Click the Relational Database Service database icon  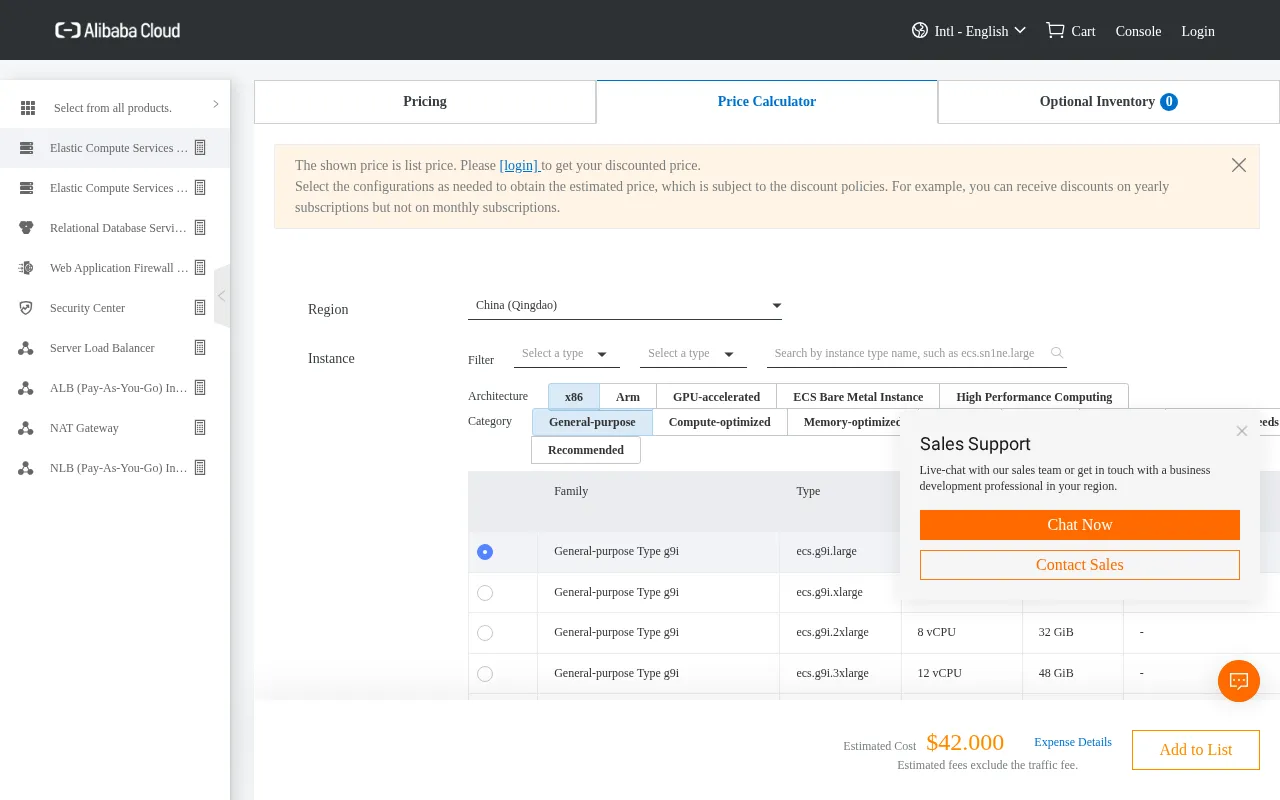click(x=27, y=228)
